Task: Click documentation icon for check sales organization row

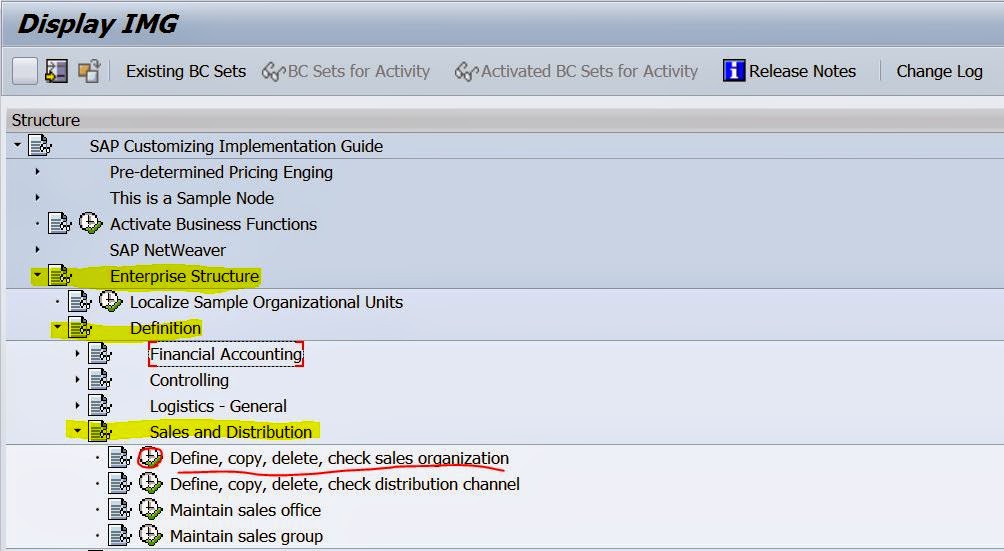Action: tap(119, 458)
